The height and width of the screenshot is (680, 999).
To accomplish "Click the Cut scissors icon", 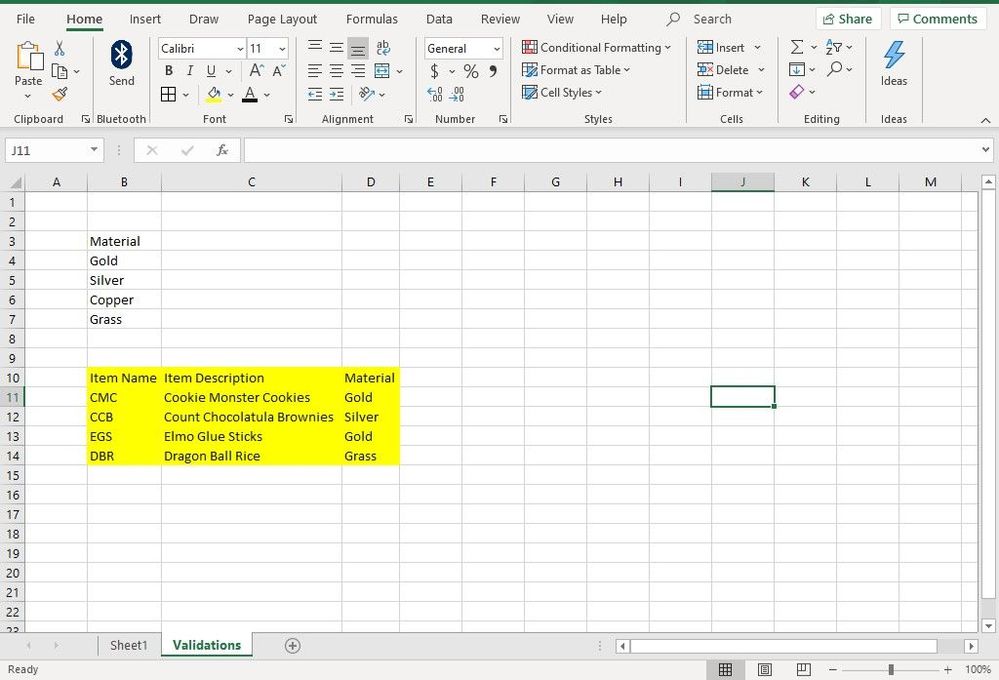I will pos(59,48).
